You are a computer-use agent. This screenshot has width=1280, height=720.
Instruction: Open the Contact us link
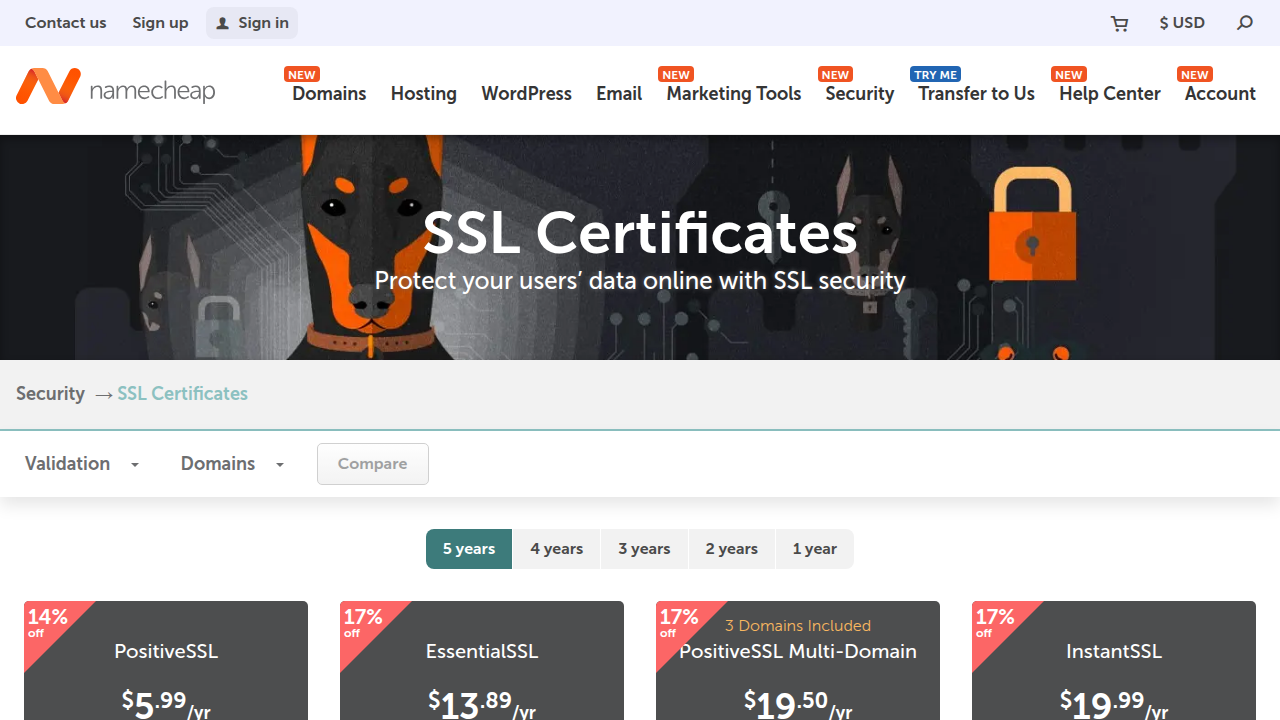[66, 23]
